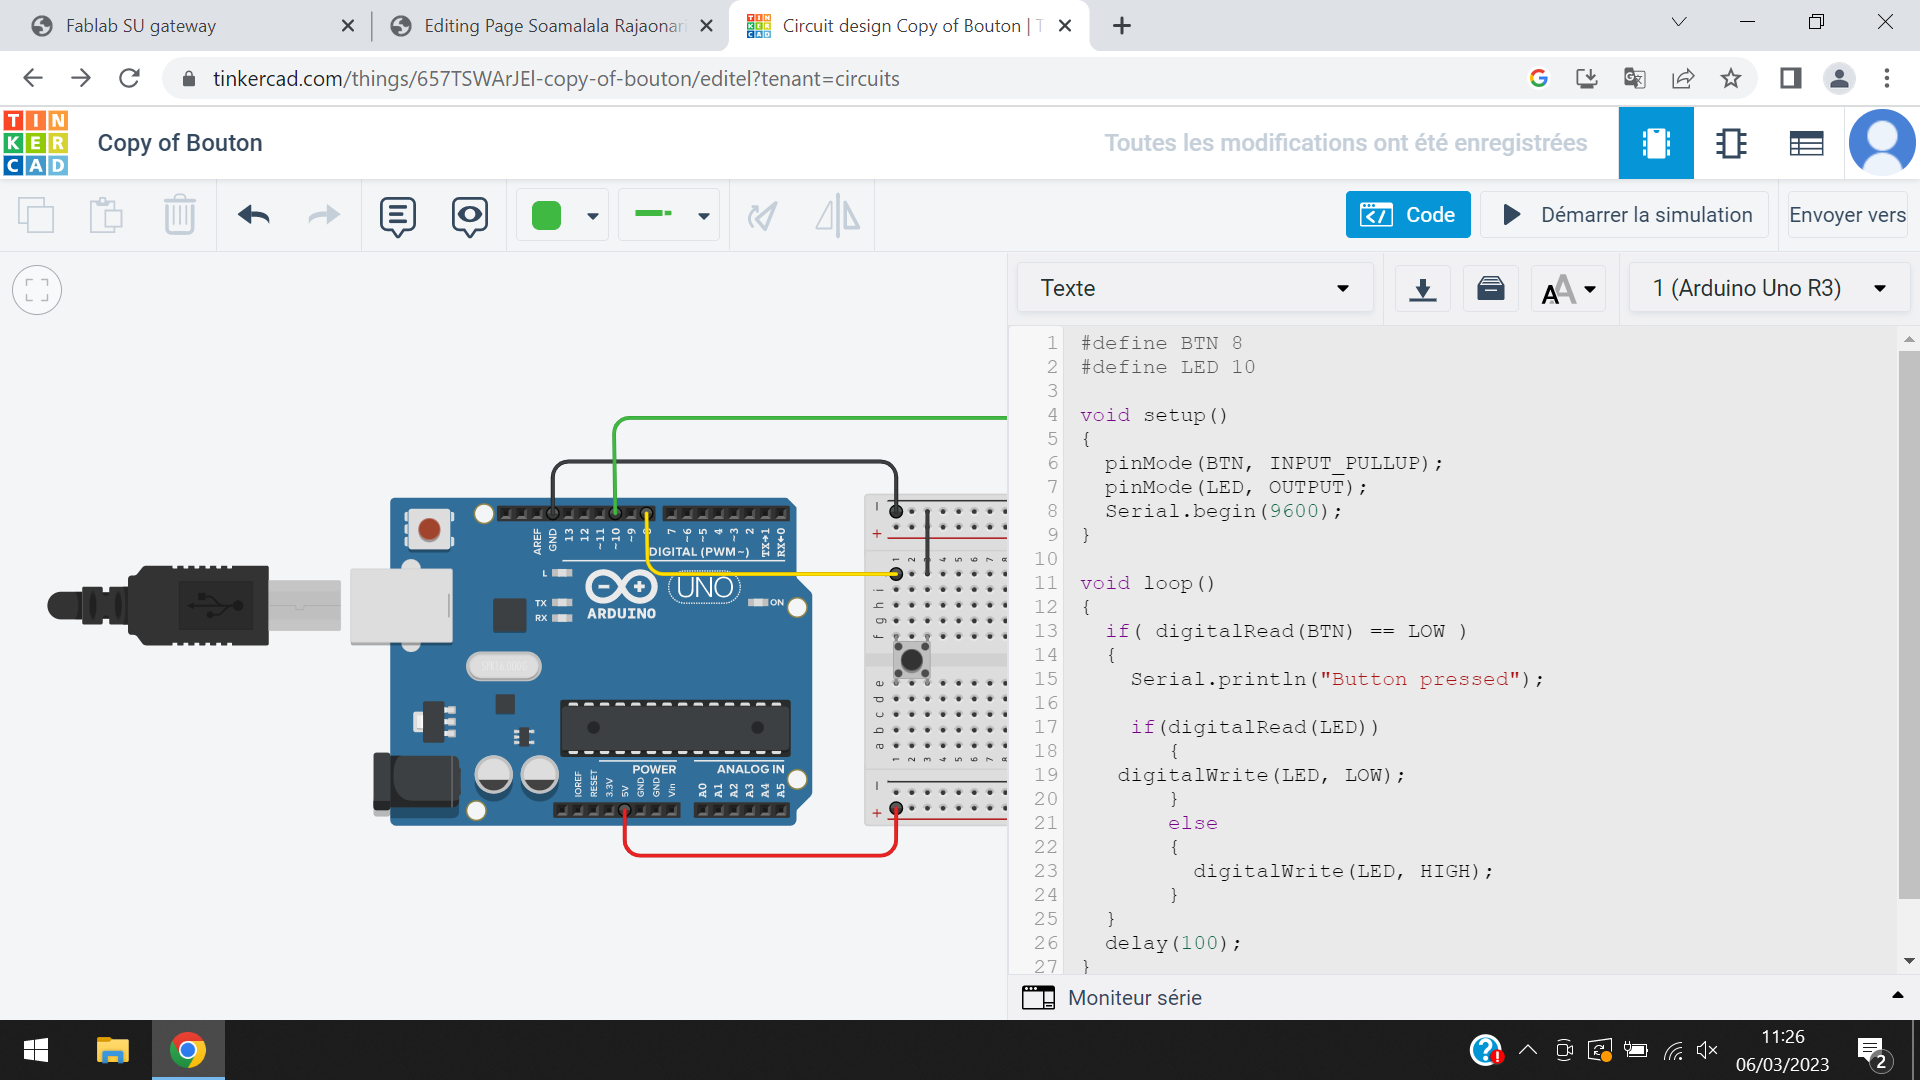Click the green wire in the circuit
This screenshot has height=1080, width=1920.
(x=810, y=418)
